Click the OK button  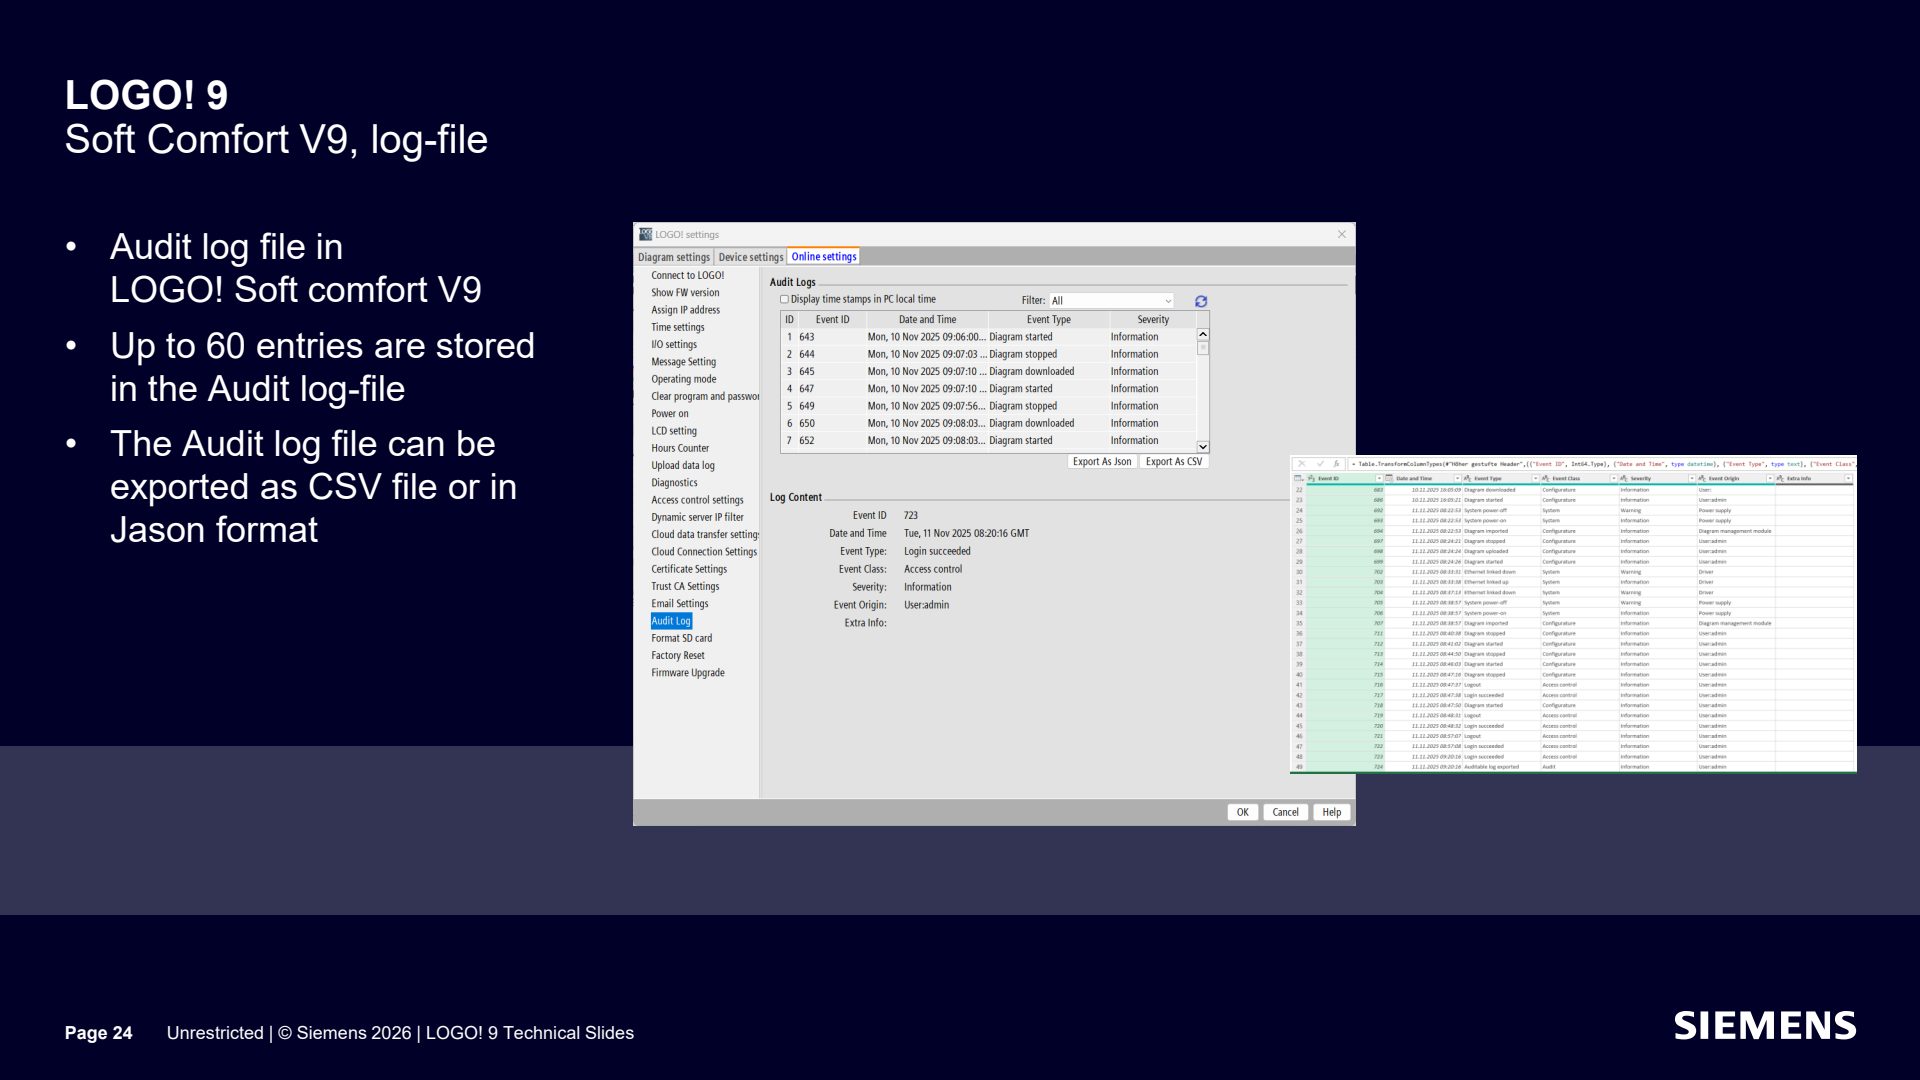pyautogui.click(x=1242, y=812)
